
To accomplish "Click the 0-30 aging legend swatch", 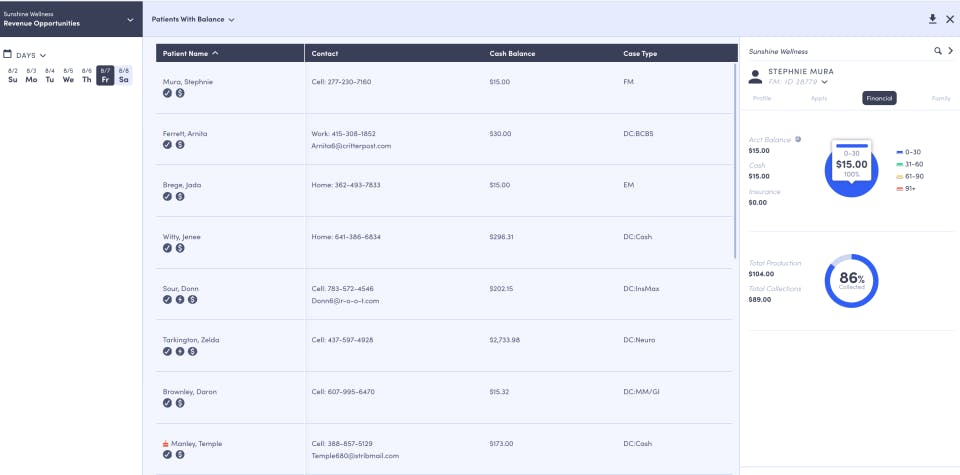I will (x=899, y=152).
